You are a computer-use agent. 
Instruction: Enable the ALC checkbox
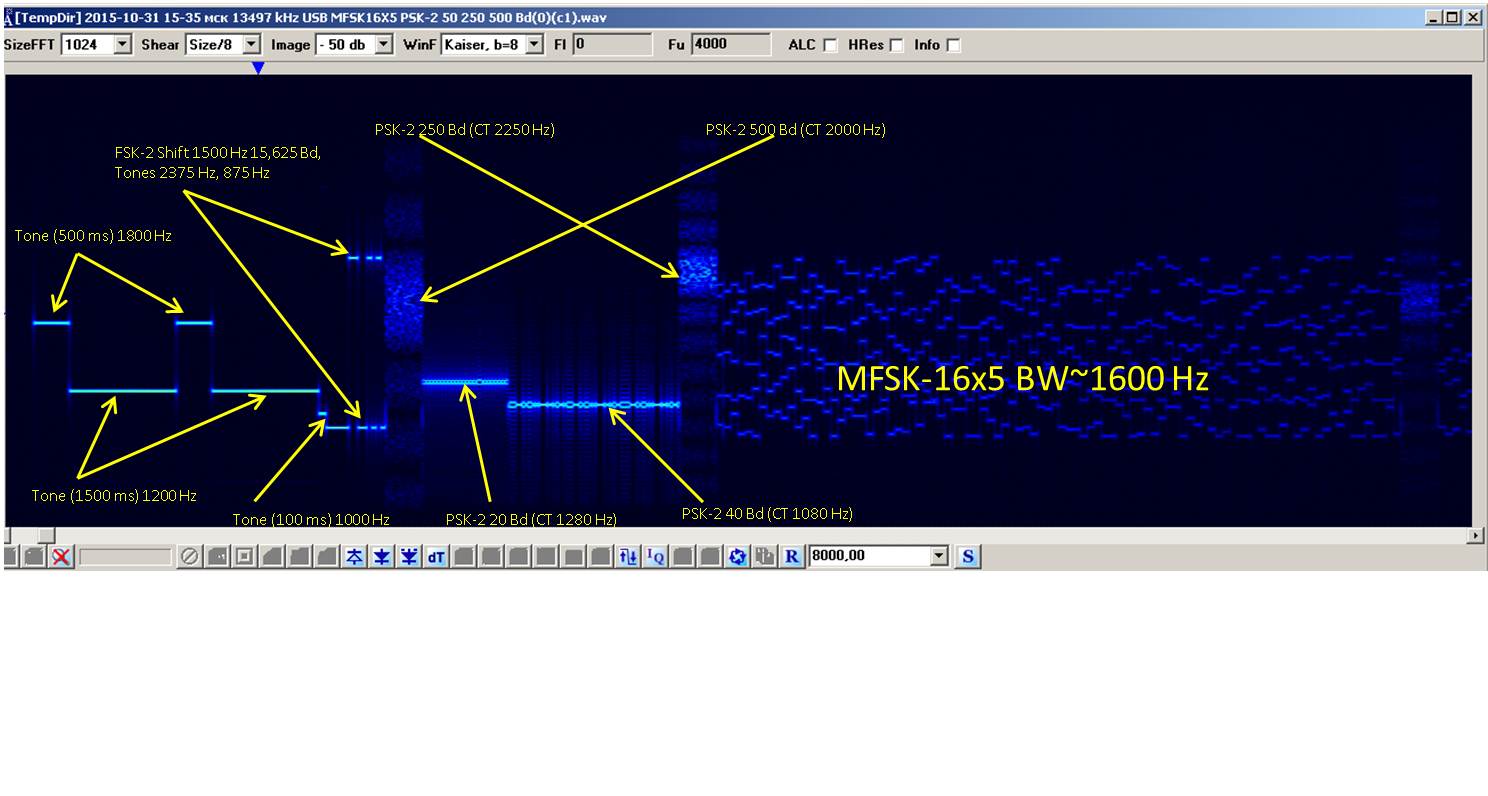(x=830, y=45)
